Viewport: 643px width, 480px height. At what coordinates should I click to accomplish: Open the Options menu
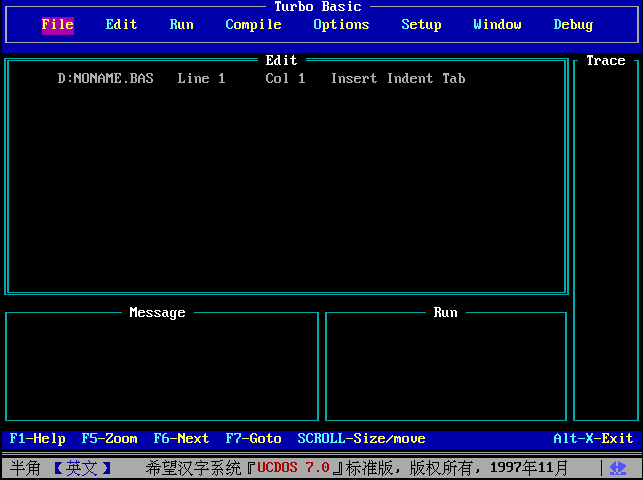coord(341,25)
